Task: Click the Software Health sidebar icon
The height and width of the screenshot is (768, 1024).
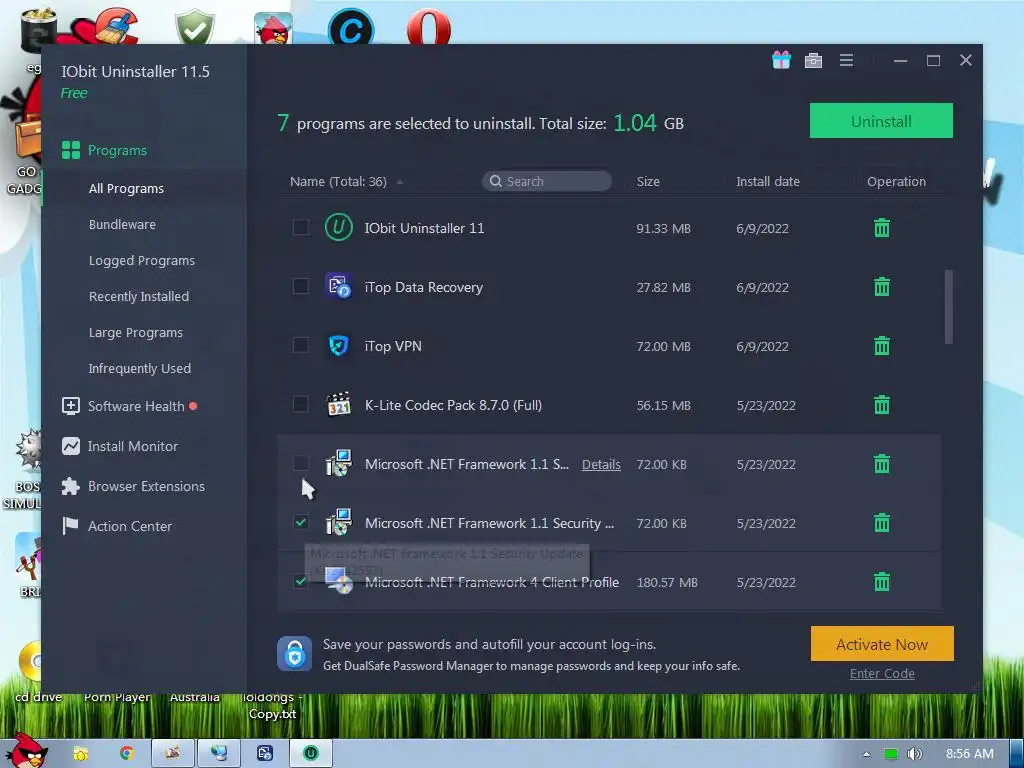Action: click(x=71, y=406)
